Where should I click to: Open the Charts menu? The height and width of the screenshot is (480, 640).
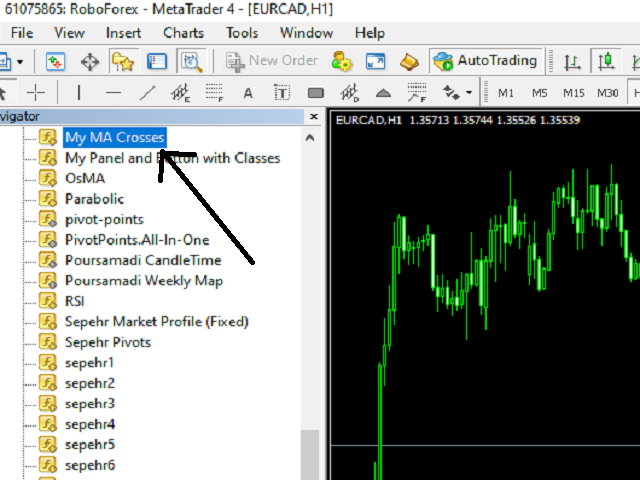point(183,33)
